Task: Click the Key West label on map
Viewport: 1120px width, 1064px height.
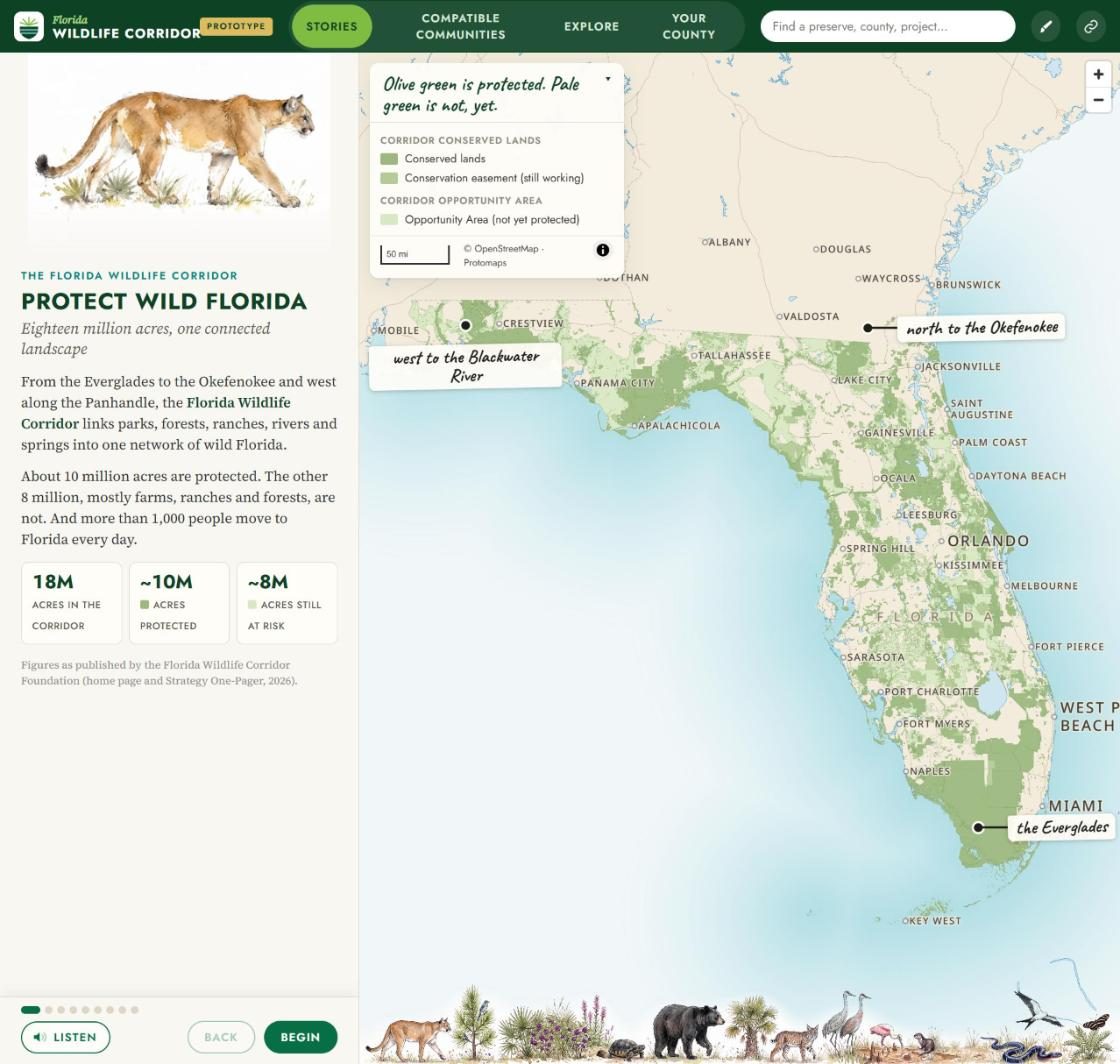Action: click(x=934, y=921)
